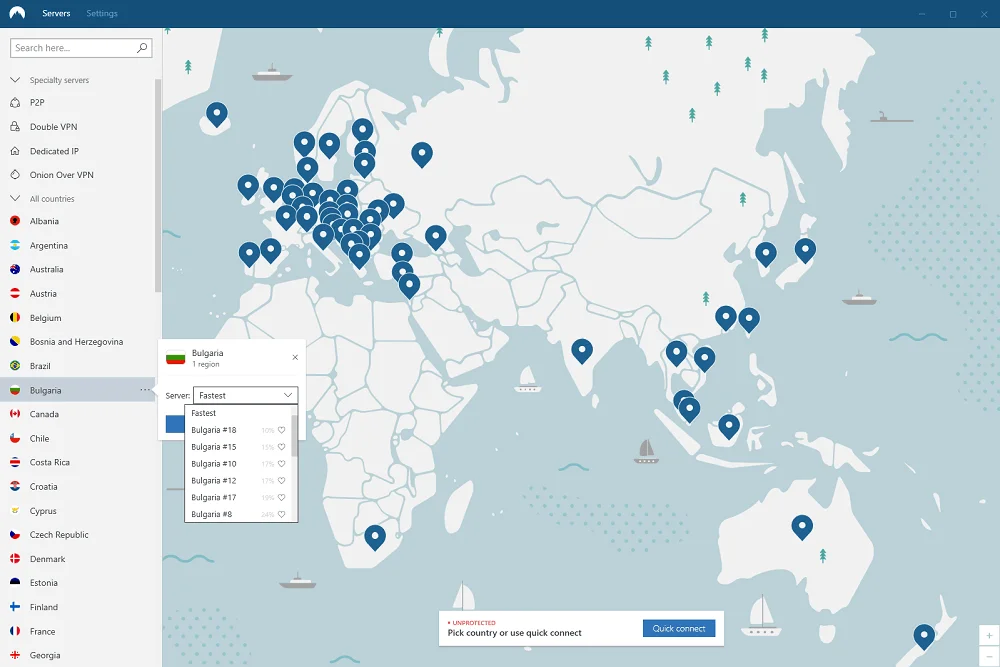The image size is (1000, 667).
Task: Click the NordVPN mountain logo
Action: 17,13
